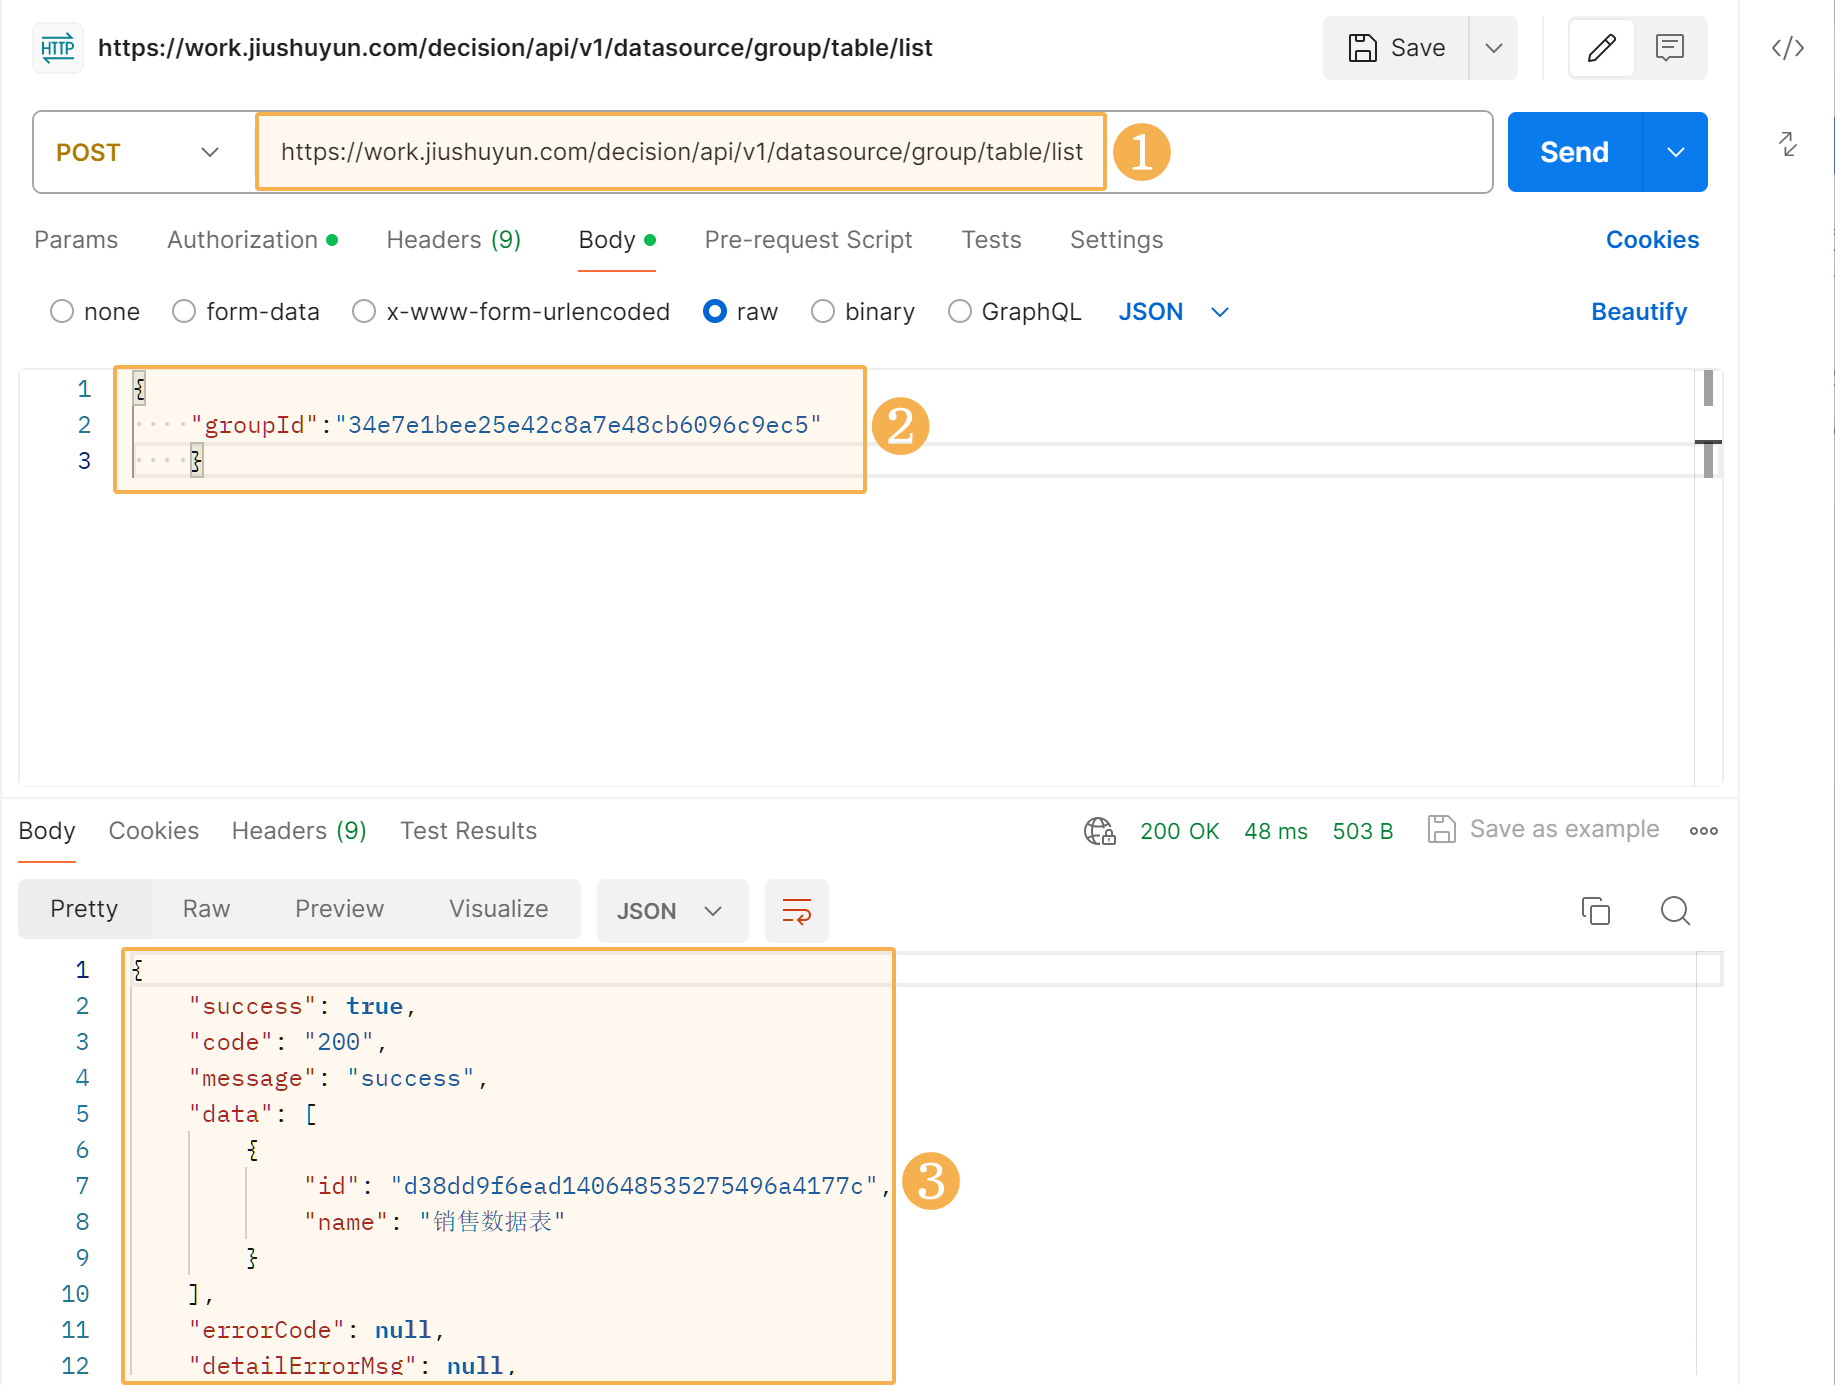The width and height of the screenshot is (1835, 1385).
Task: Switch to the Pre-request Script tab
Action: pos(808,240)
